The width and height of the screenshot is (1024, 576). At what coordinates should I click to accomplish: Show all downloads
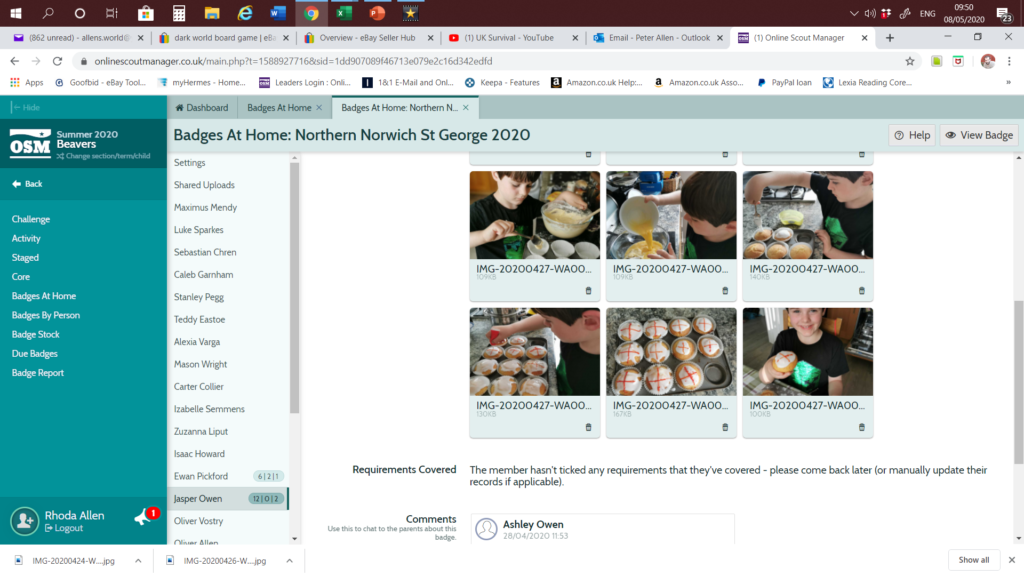(x=973, y=560)
